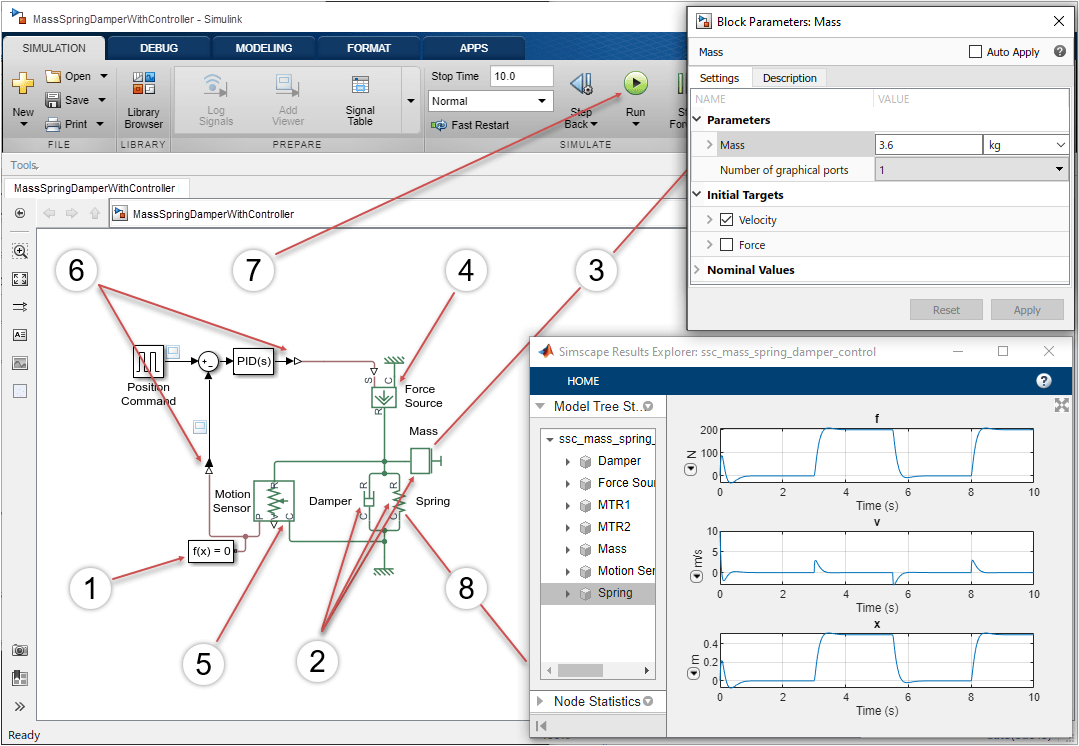The height and width of the screenshot is (746, 1079).
Task: Click the Save disk icon
Action: [x=53, y=100]
